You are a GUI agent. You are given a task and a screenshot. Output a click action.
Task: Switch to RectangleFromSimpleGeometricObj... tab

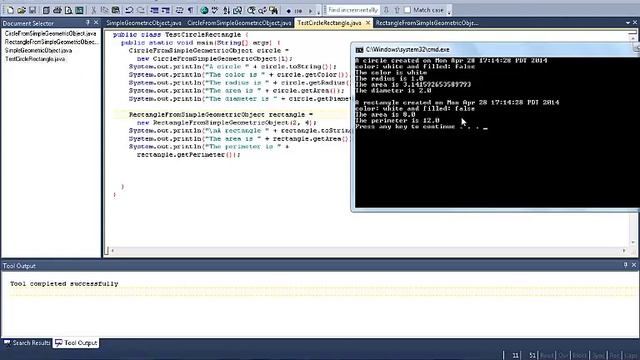(427, 23)
